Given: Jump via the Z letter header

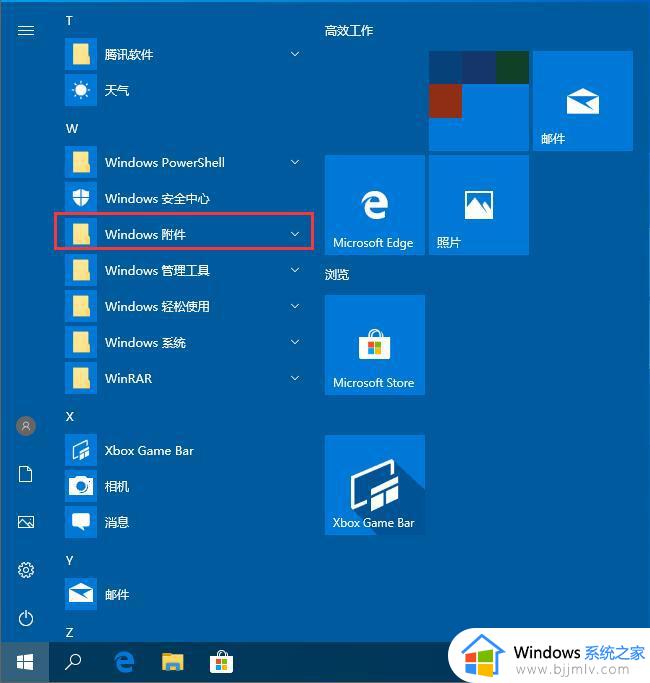Looking at the screenshot, I should tap(69, 632).
